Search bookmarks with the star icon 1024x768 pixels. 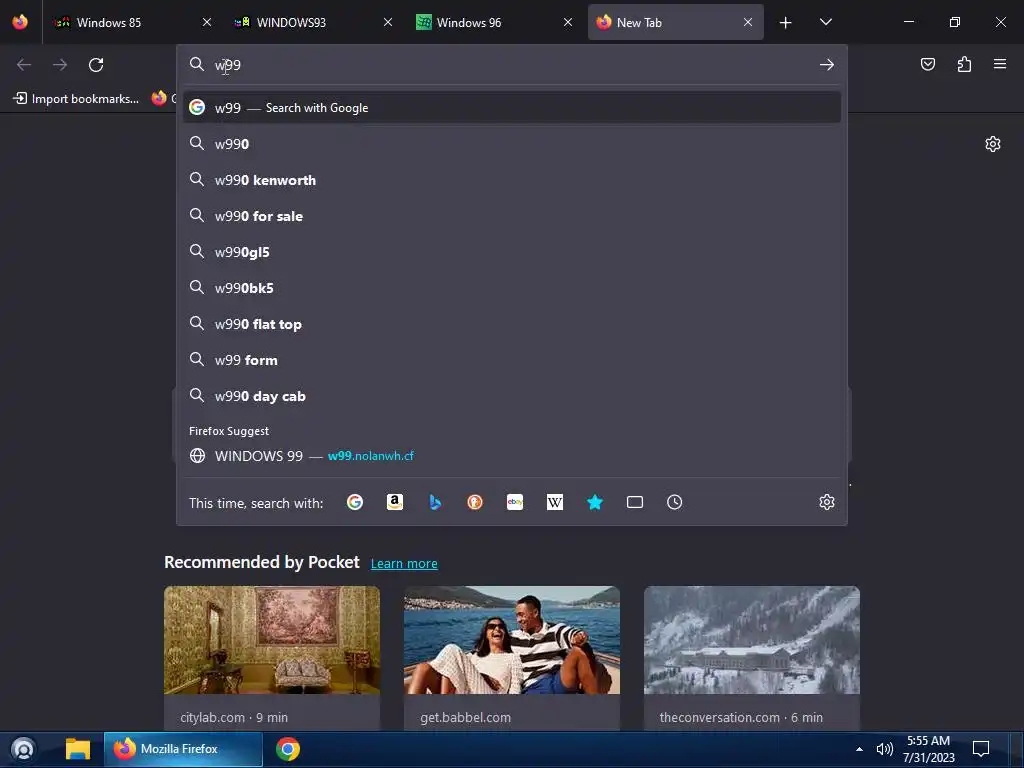pos(594,502)
